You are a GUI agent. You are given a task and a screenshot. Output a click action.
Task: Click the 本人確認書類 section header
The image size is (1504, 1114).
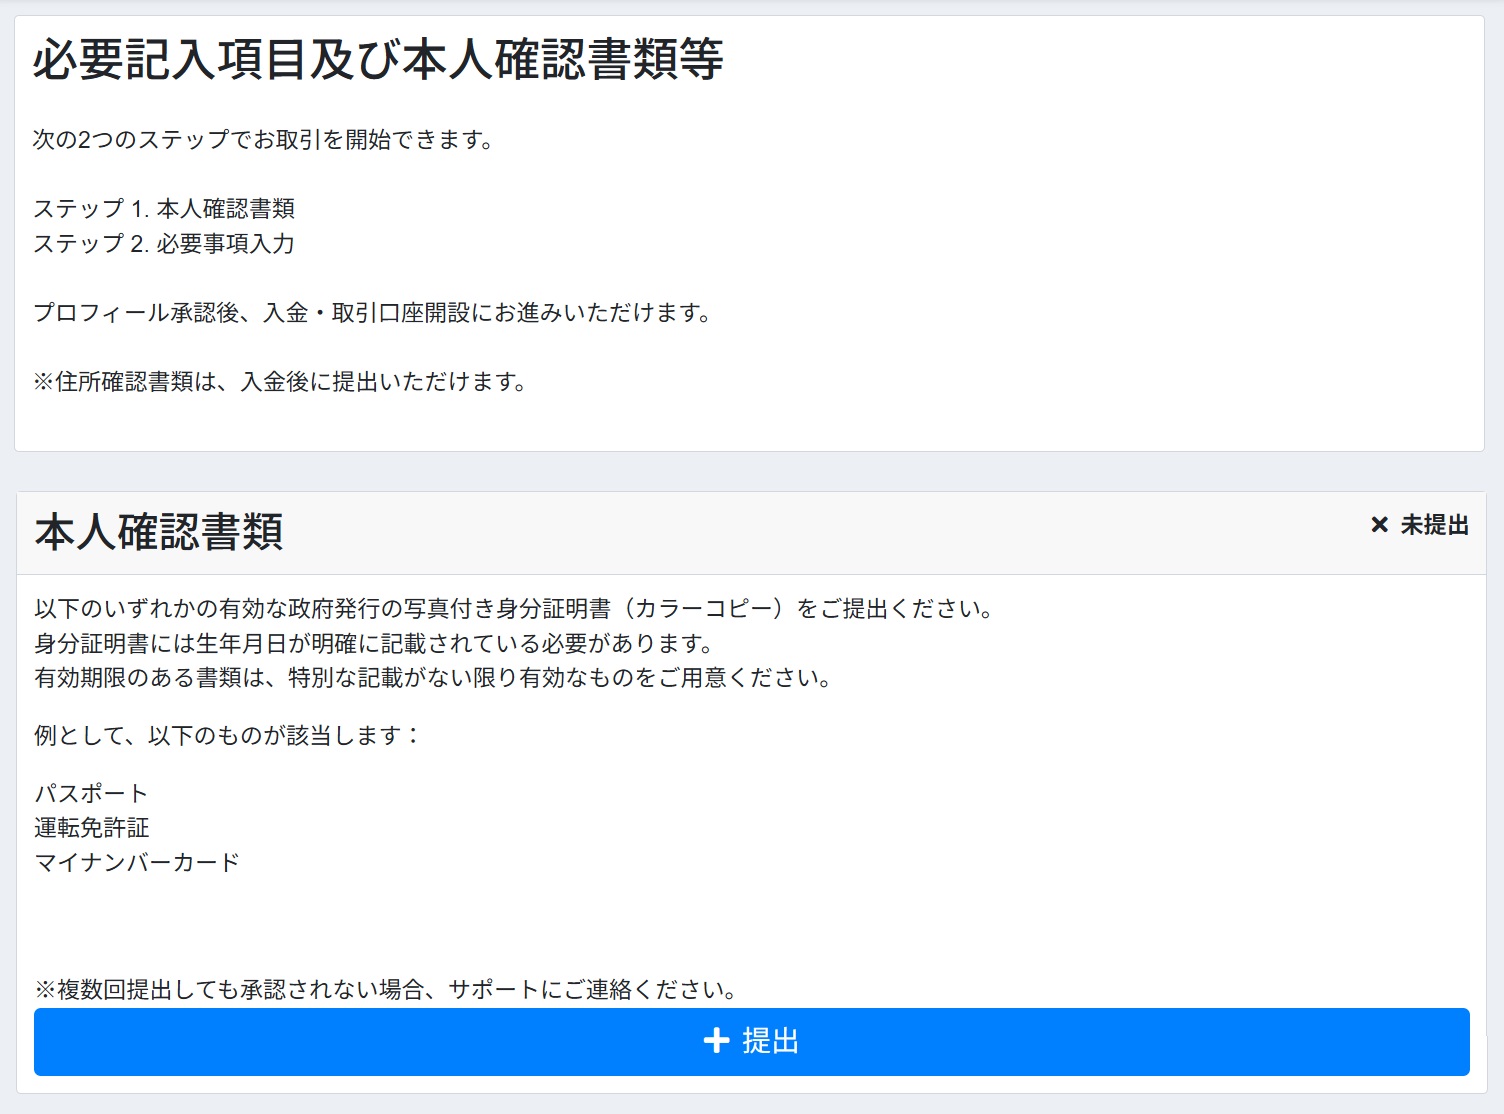pyautogui.click(x=159, y=532)
